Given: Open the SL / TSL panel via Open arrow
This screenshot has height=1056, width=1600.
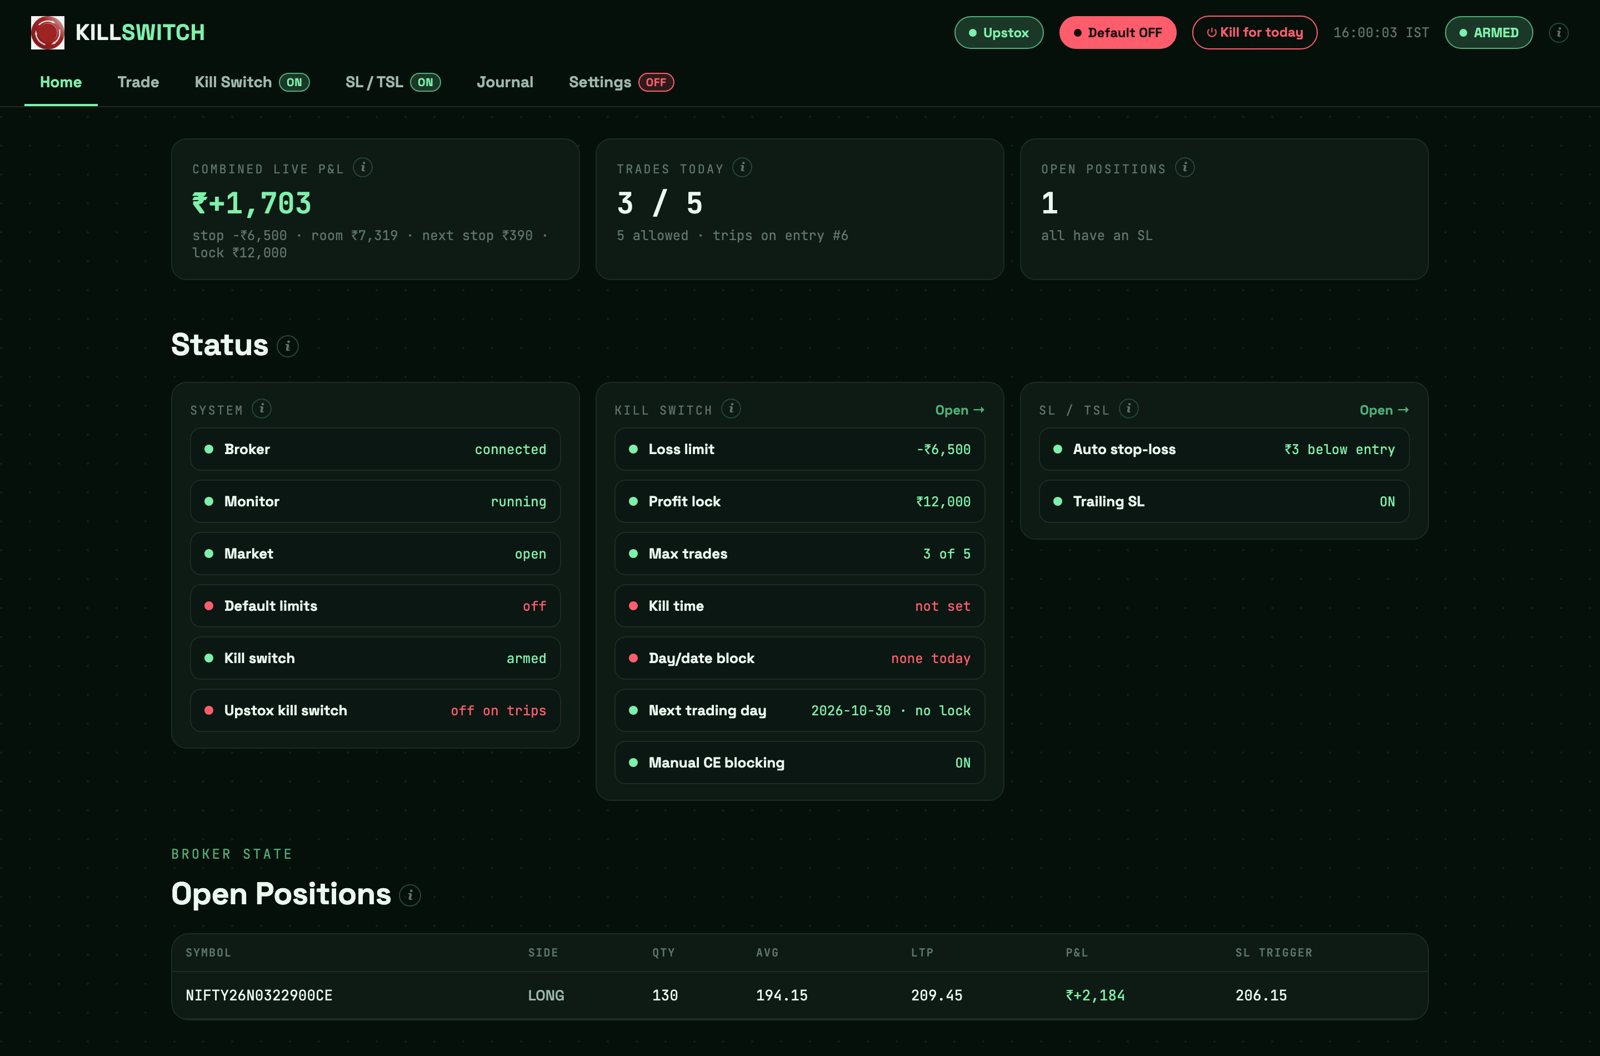Looking at the screenshot, I should (1384, 410).
